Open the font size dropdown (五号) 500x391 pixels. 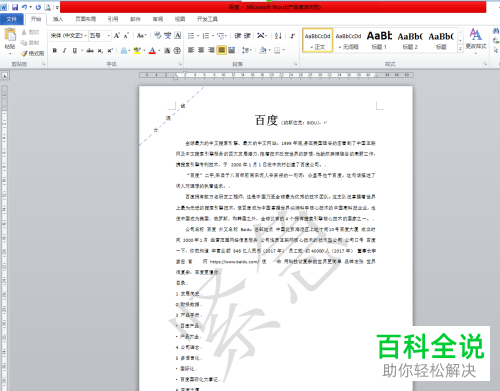pyautogui.click(x=108, y=35)
